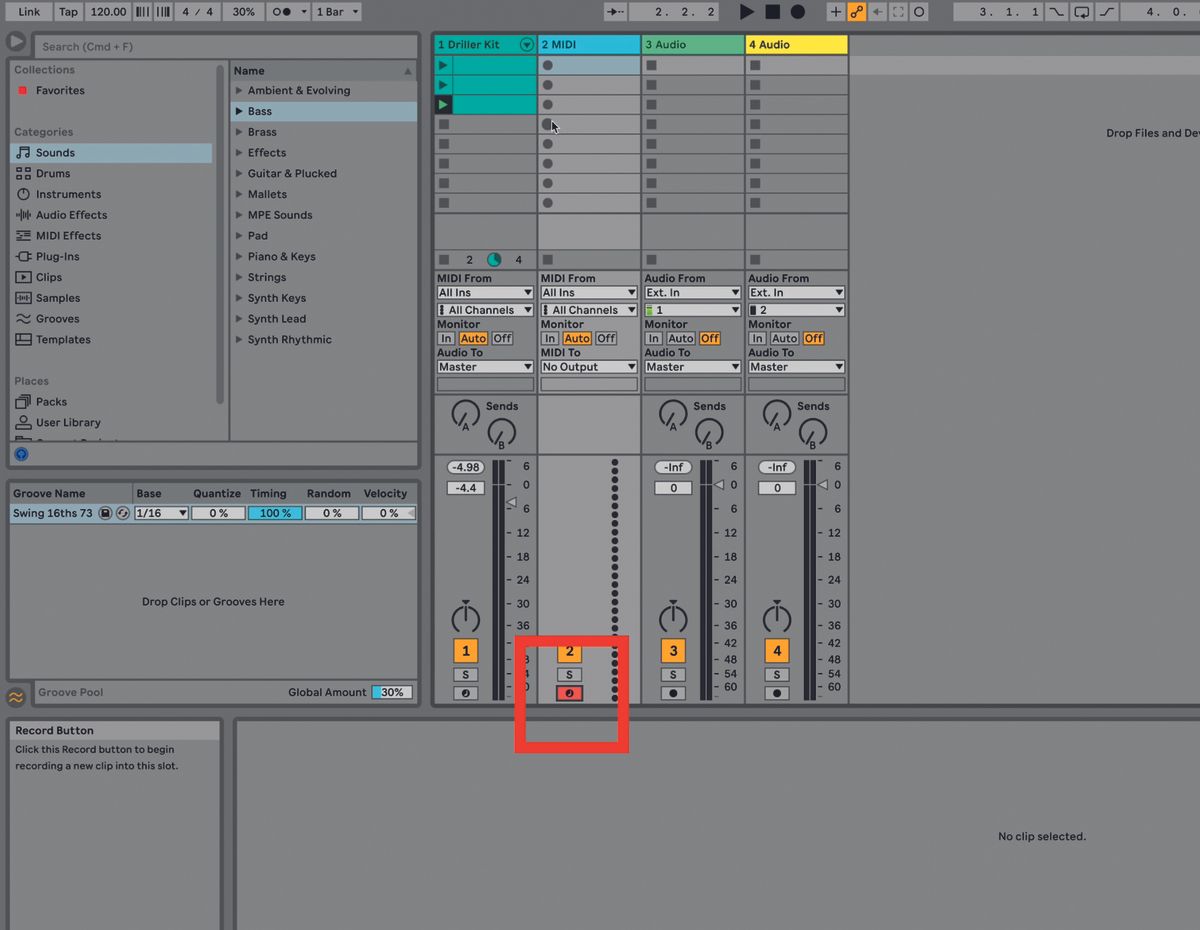Click the Drums category icon in browser

coord(23,174)
